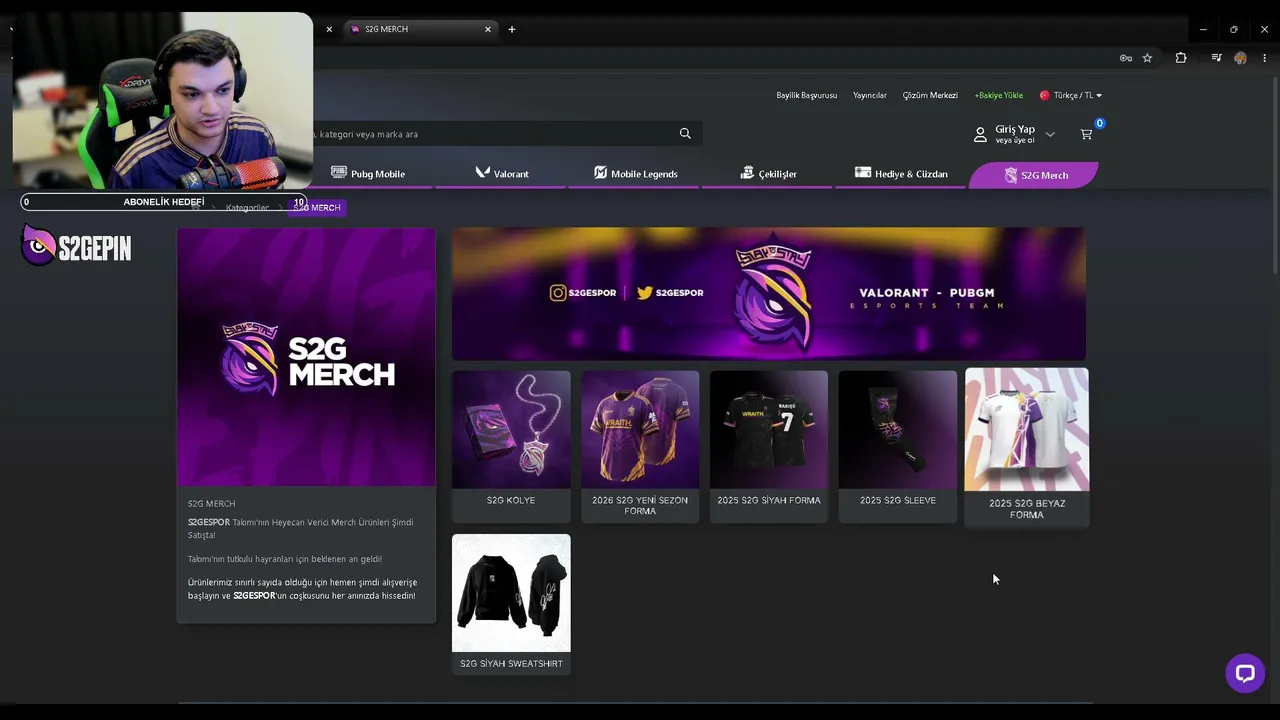Bookmark this page with the star icon
The image size is (1280, 720).
[1147, 58]
